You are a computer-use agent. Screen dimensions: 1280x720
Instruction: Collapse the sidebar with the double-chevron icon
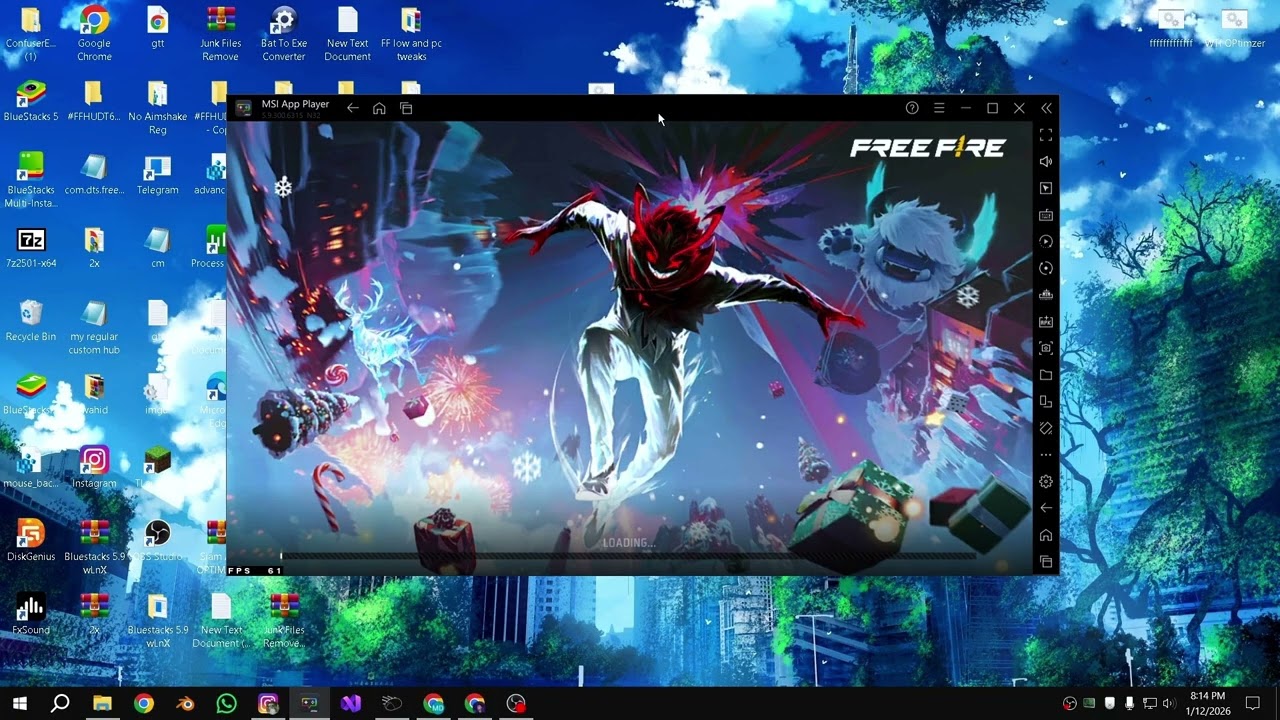click(1046, 108)
